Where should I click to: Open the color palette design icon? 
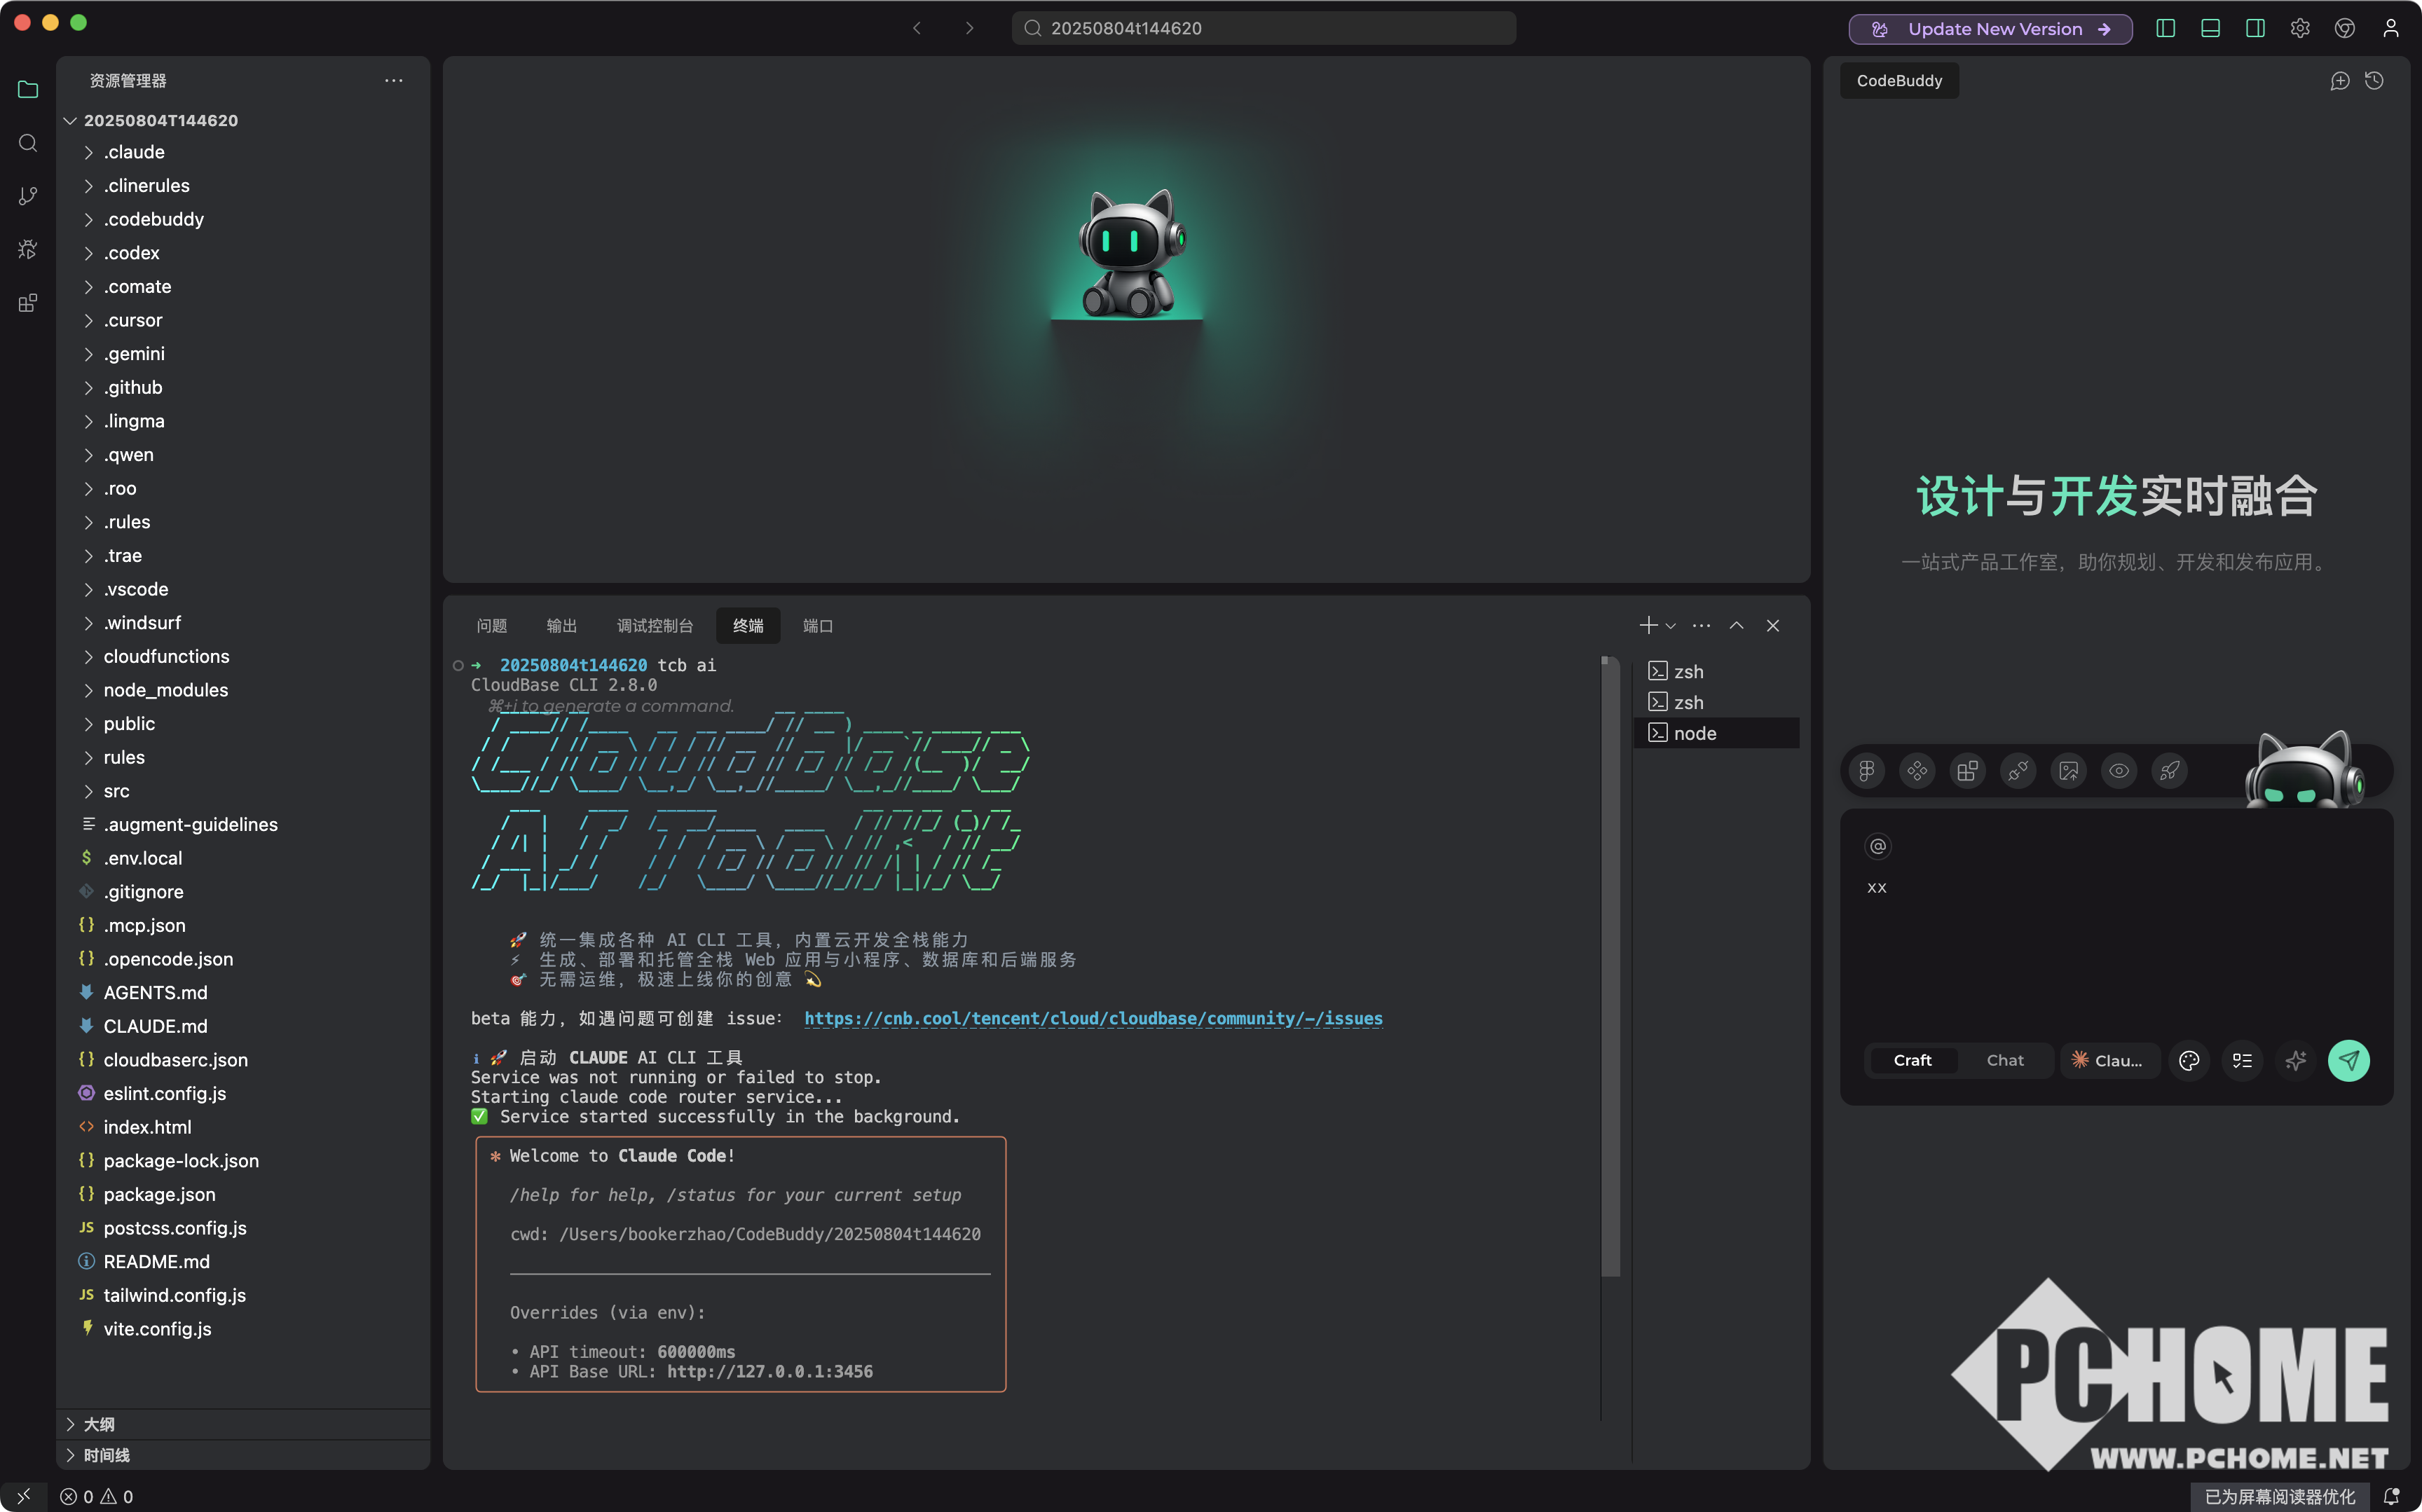(2189, 1061)
